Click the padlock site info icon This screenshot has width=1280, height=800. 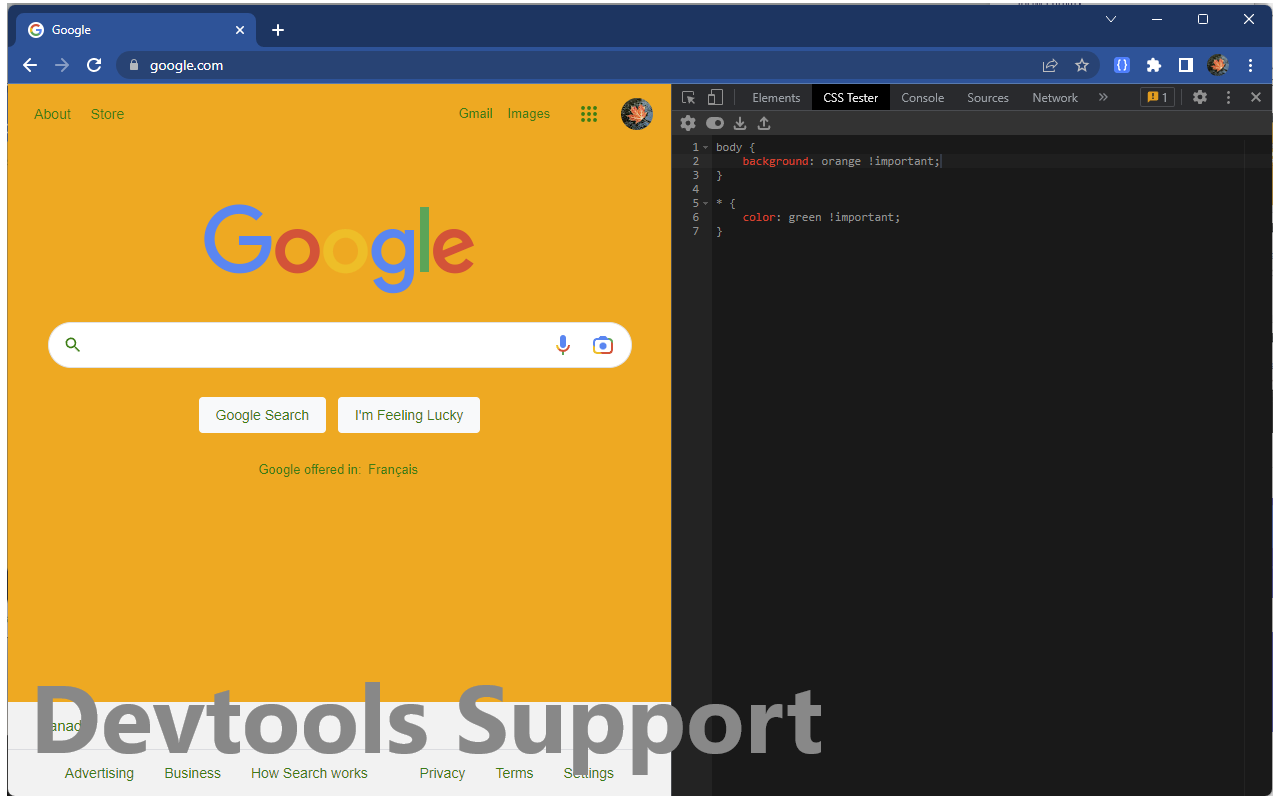pos(133,65)
